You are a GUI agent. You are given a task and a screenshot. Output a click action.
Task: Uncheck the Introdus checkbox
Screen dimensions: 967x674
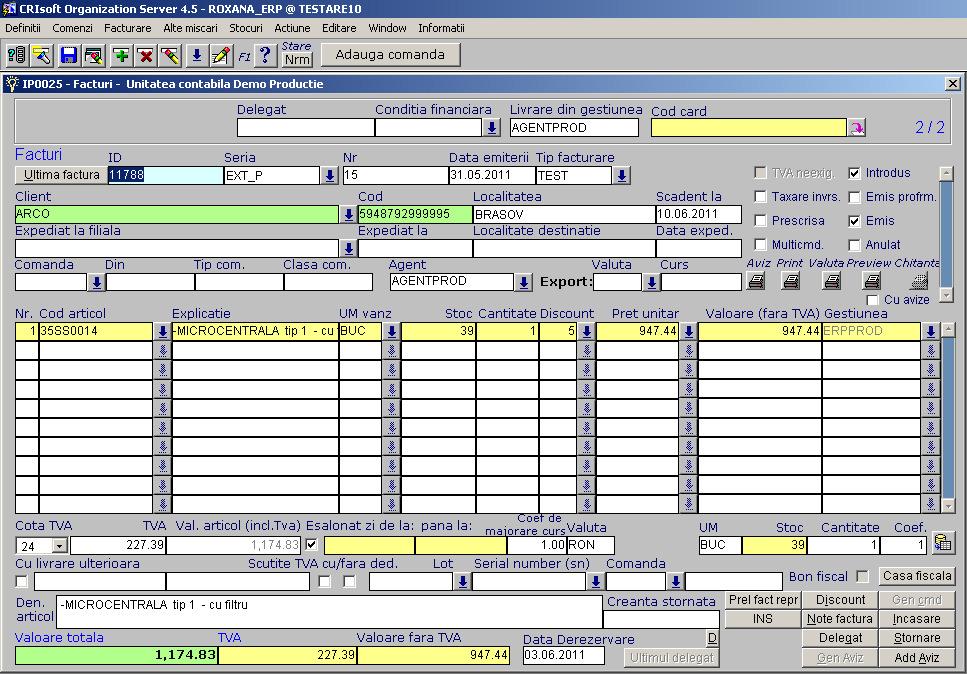click(x=854, y=173)
